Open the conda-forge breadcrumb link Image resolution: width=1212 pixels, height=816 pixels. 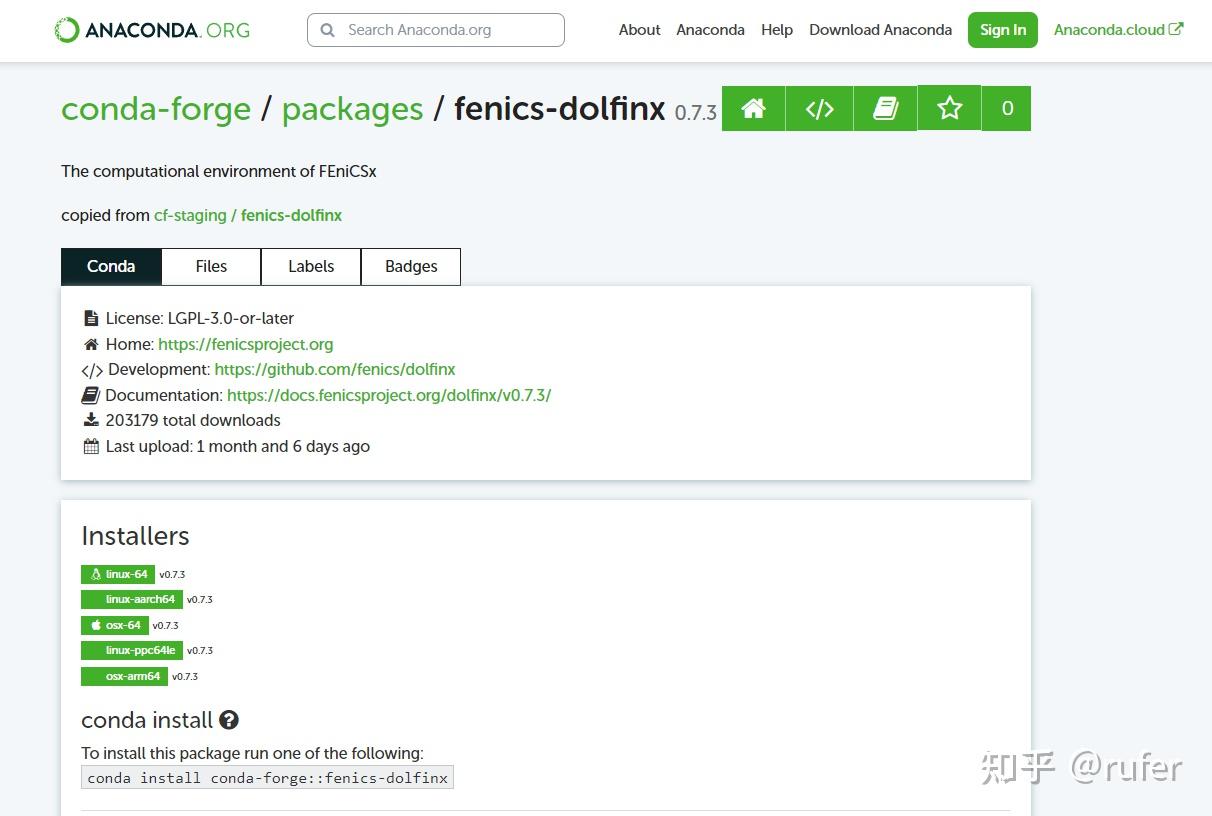156,108
